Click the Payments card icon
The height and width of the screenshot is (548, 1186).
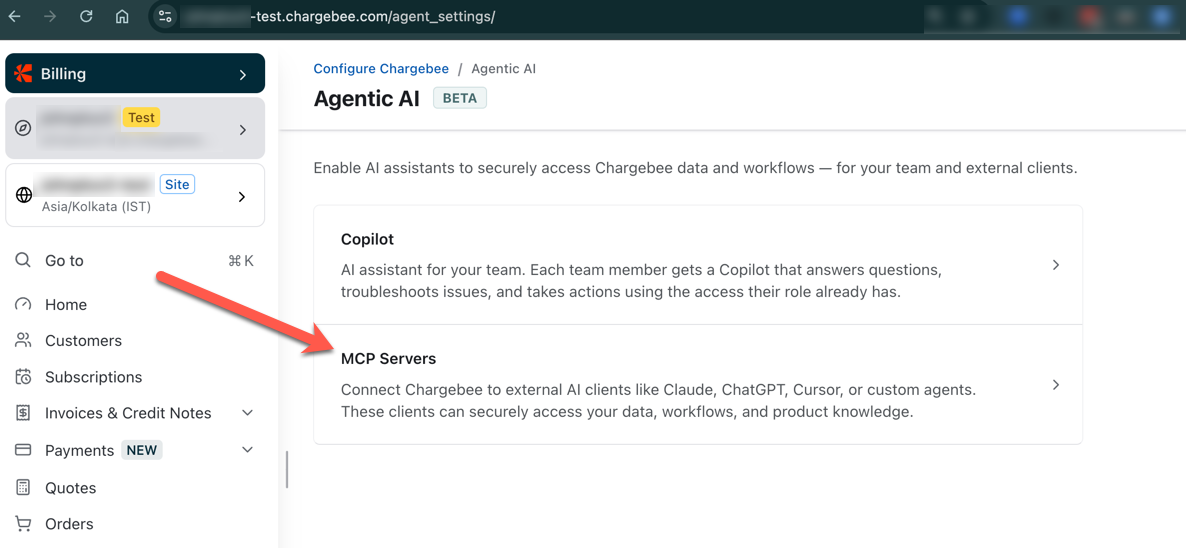coord(23,450)
